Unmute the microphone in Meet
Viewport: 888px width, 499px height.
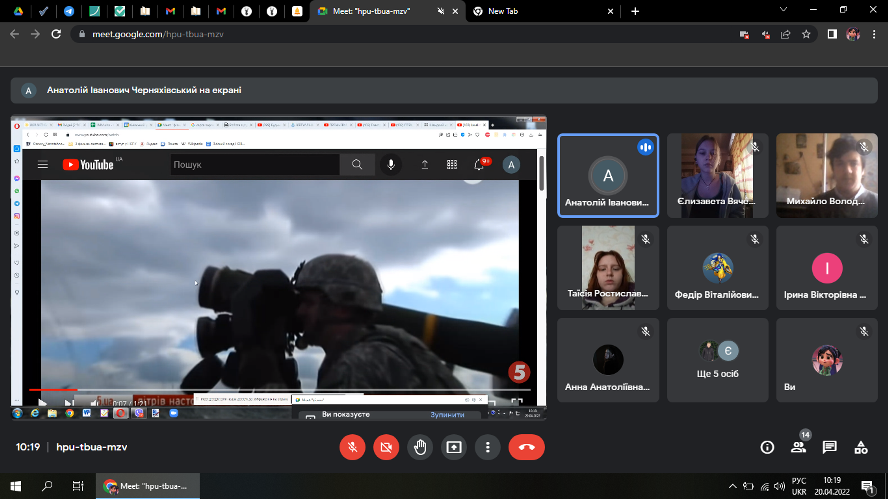pyautogui.click(x=352, y=447)
